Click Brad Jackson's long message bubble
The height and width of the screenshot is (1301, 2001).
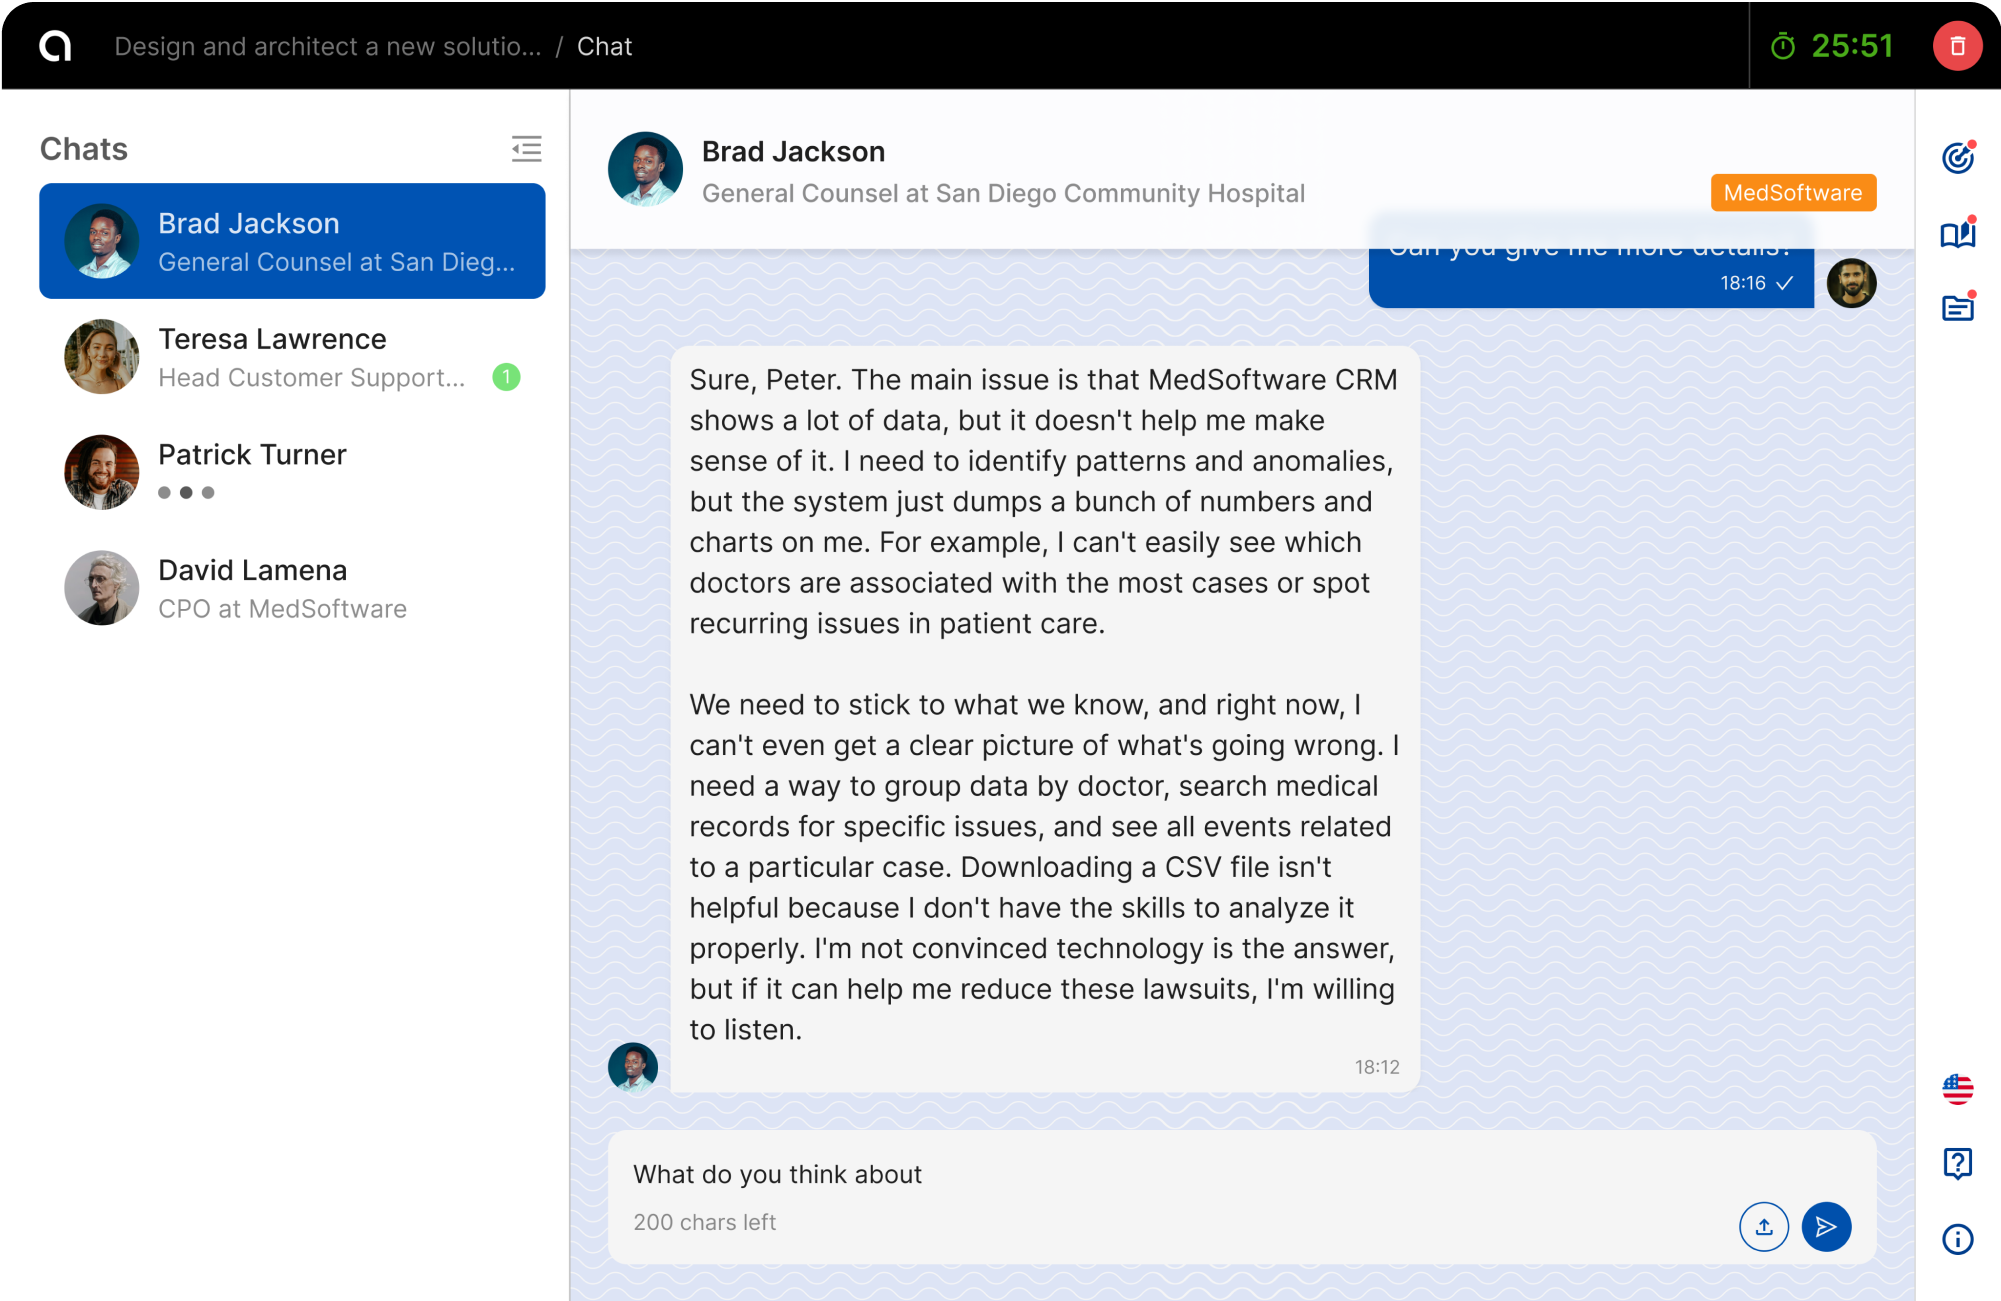[x=1045, y=719]
